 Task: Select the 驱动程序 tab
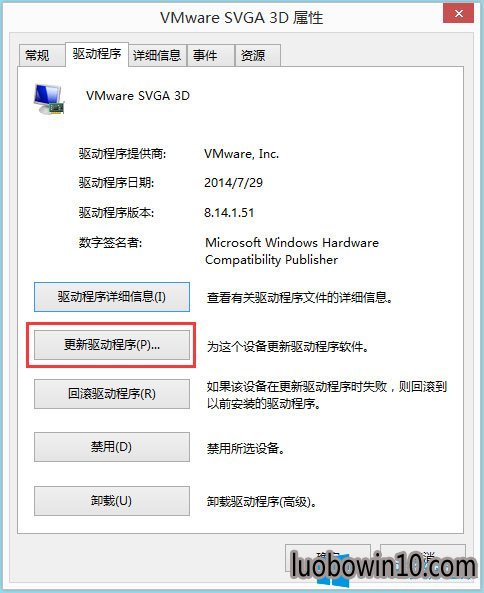tap(97, 54)
